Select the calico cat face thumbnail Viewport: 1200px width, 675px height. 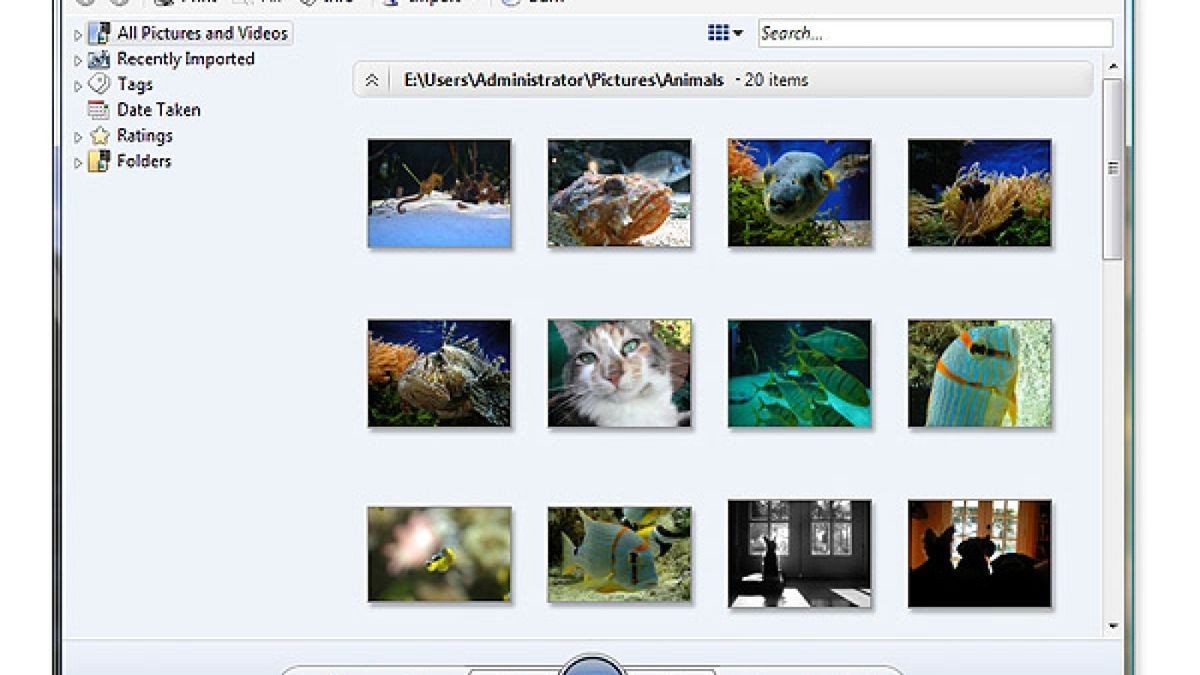tap(619, 373)
